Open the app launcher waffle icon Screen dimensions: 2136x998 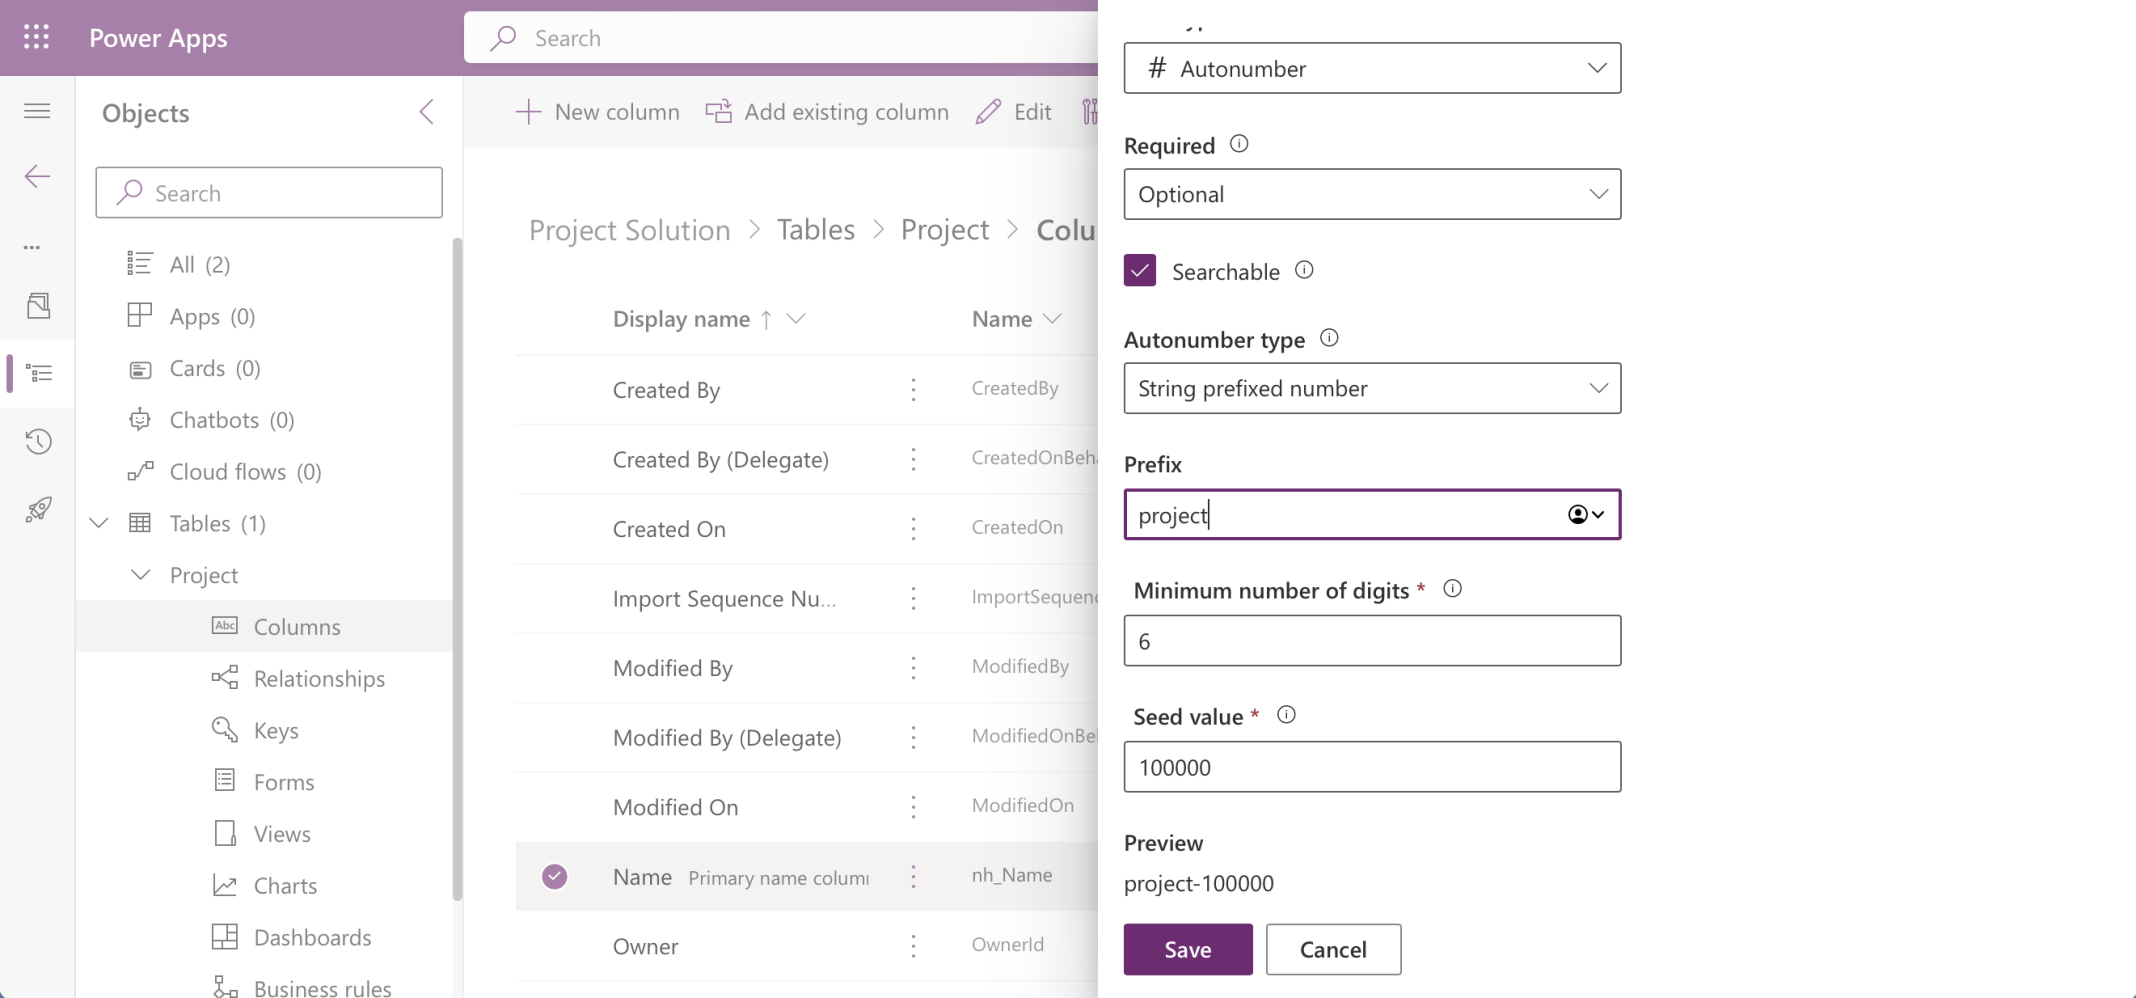[x=37, y=37]
